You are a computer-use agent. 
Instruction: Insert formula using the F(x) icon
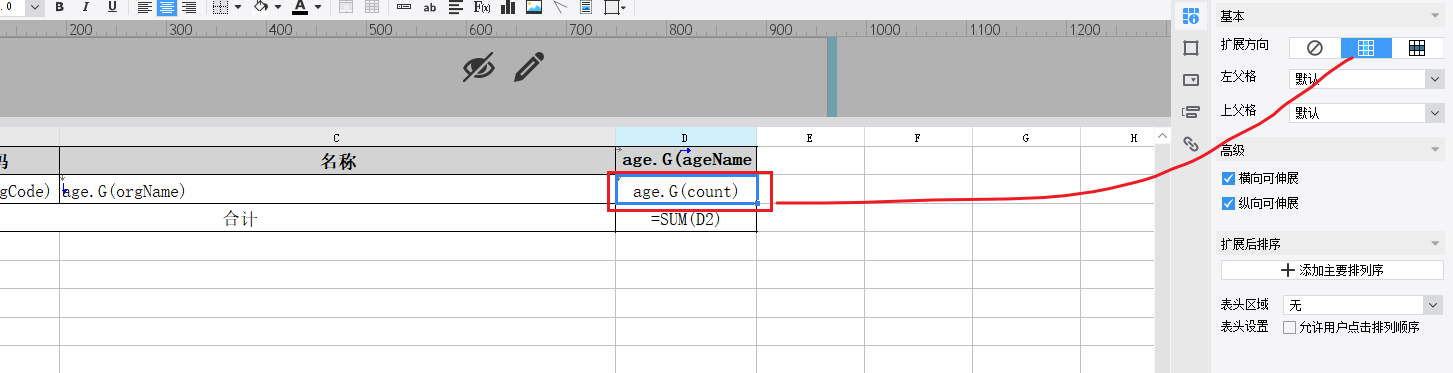(x=482, y=7)
